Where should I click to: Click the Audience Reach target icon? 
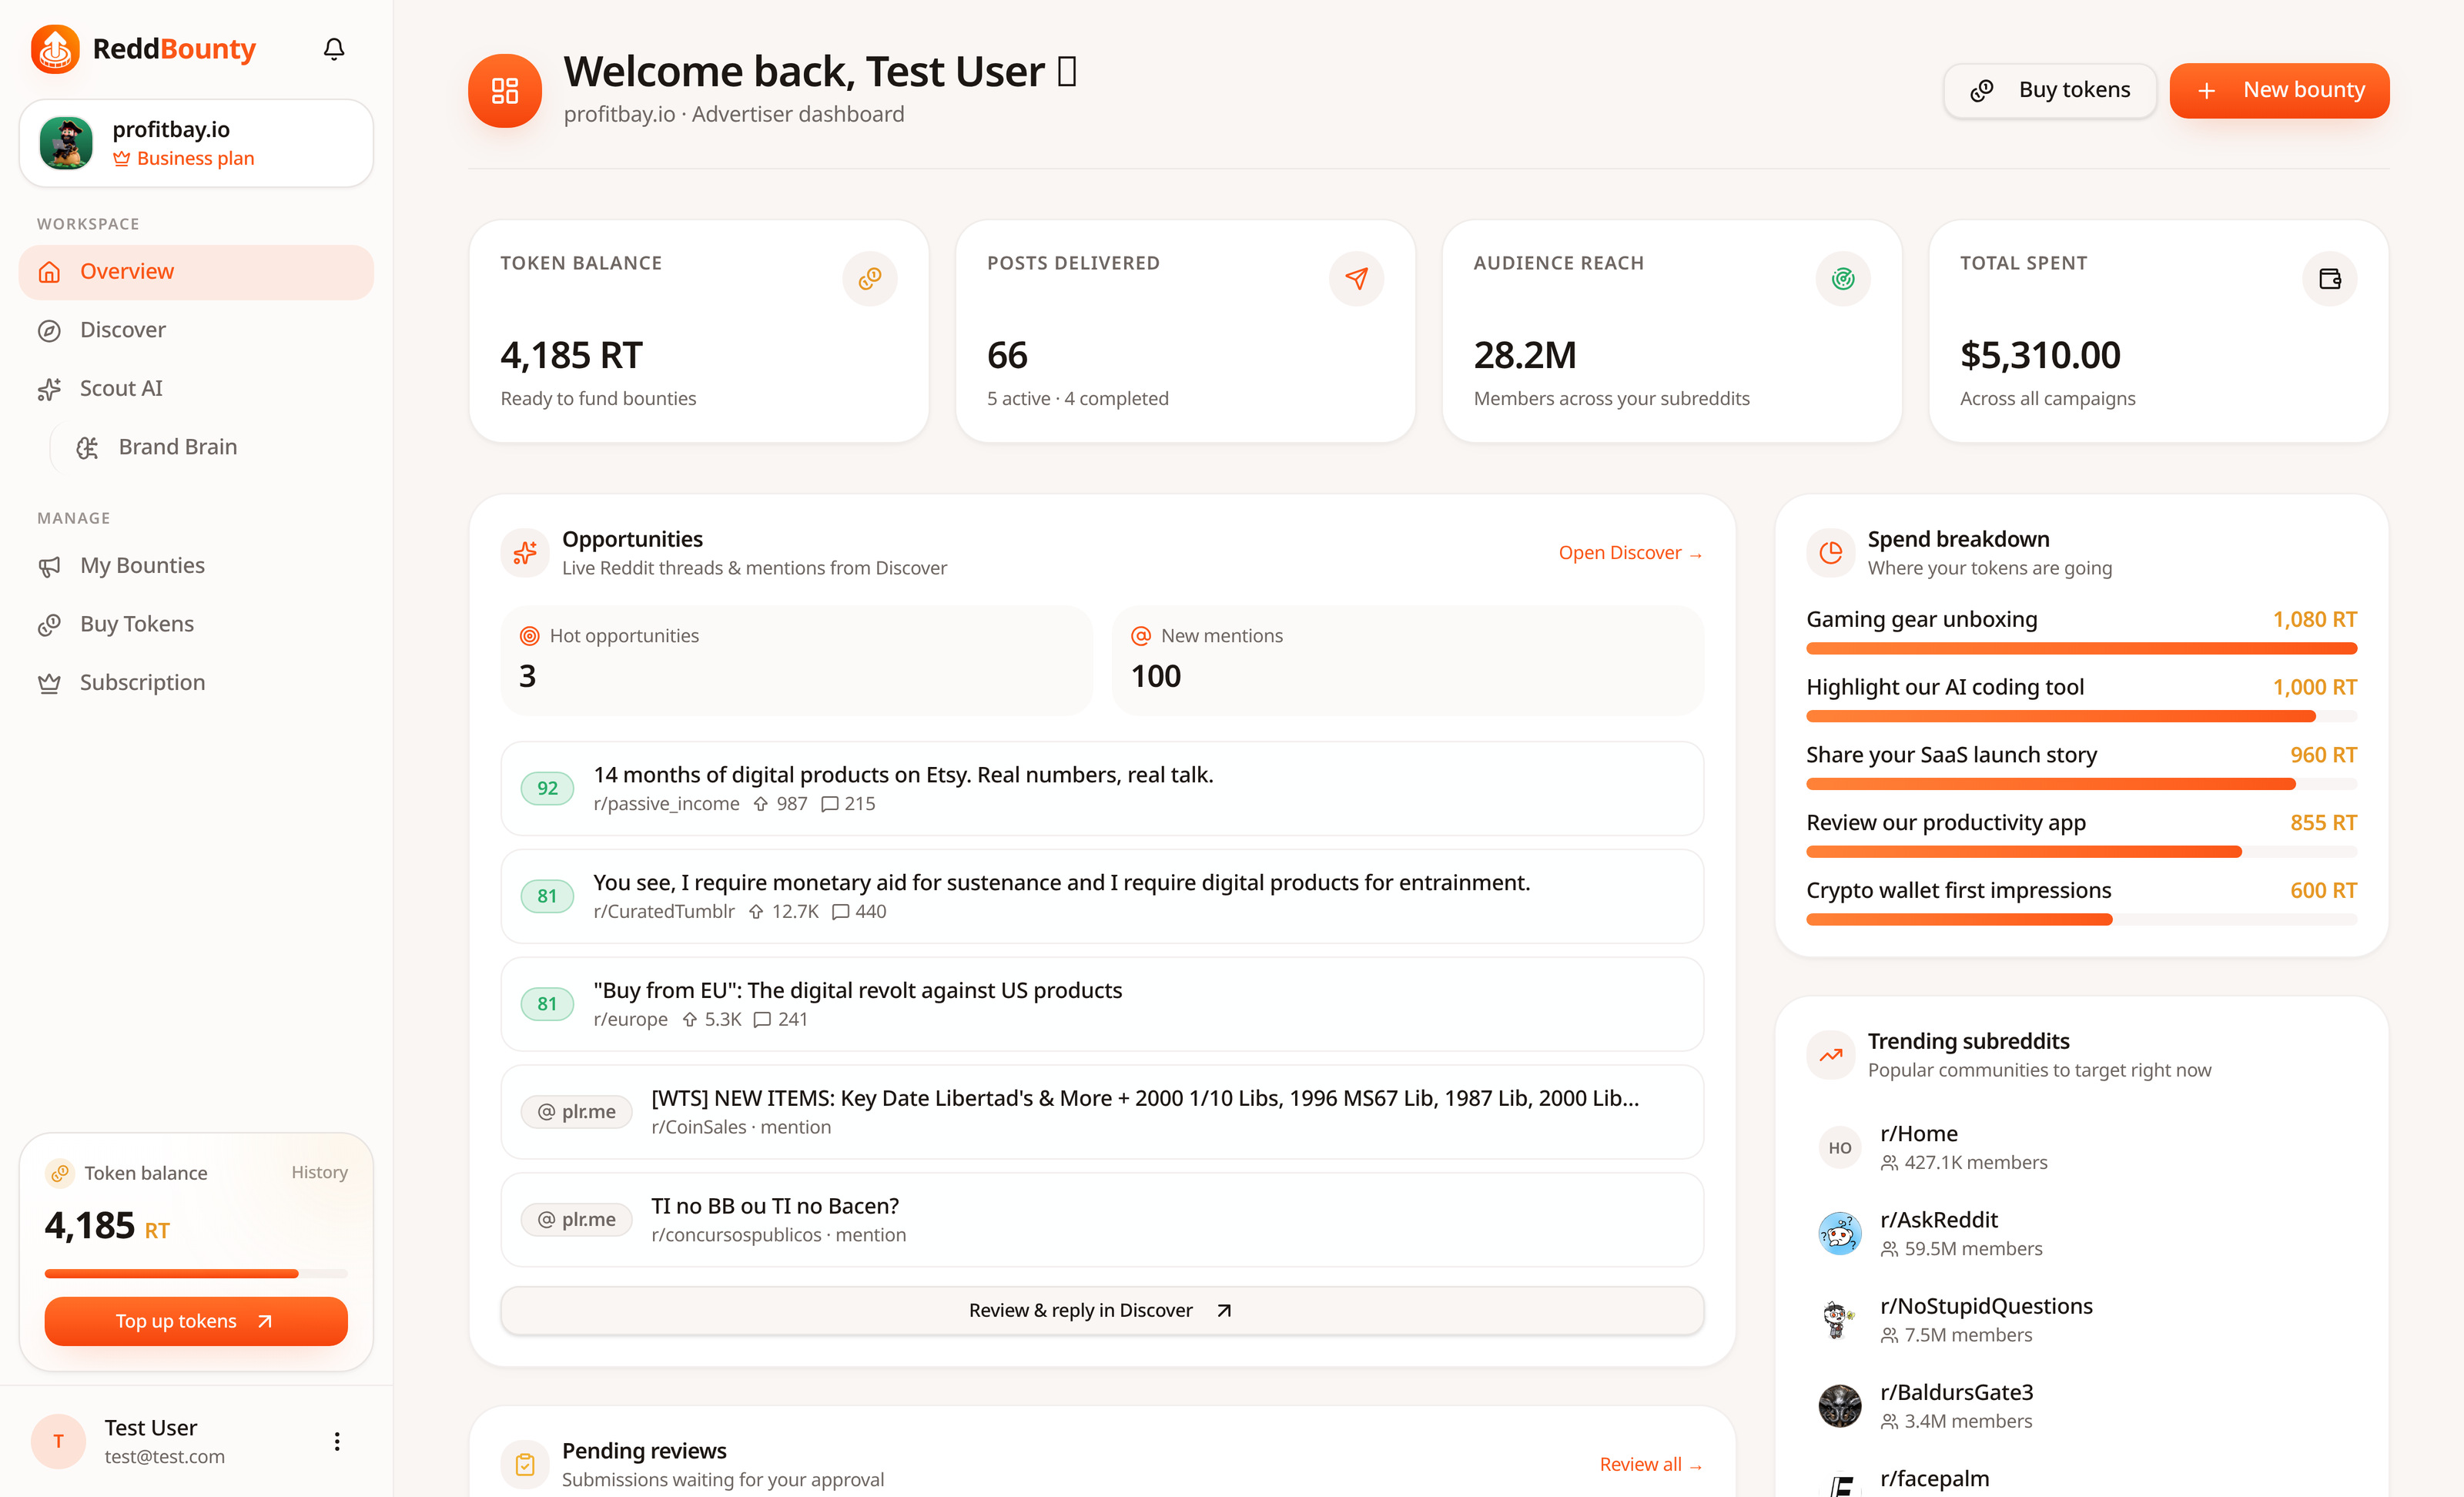point(1843,279)
